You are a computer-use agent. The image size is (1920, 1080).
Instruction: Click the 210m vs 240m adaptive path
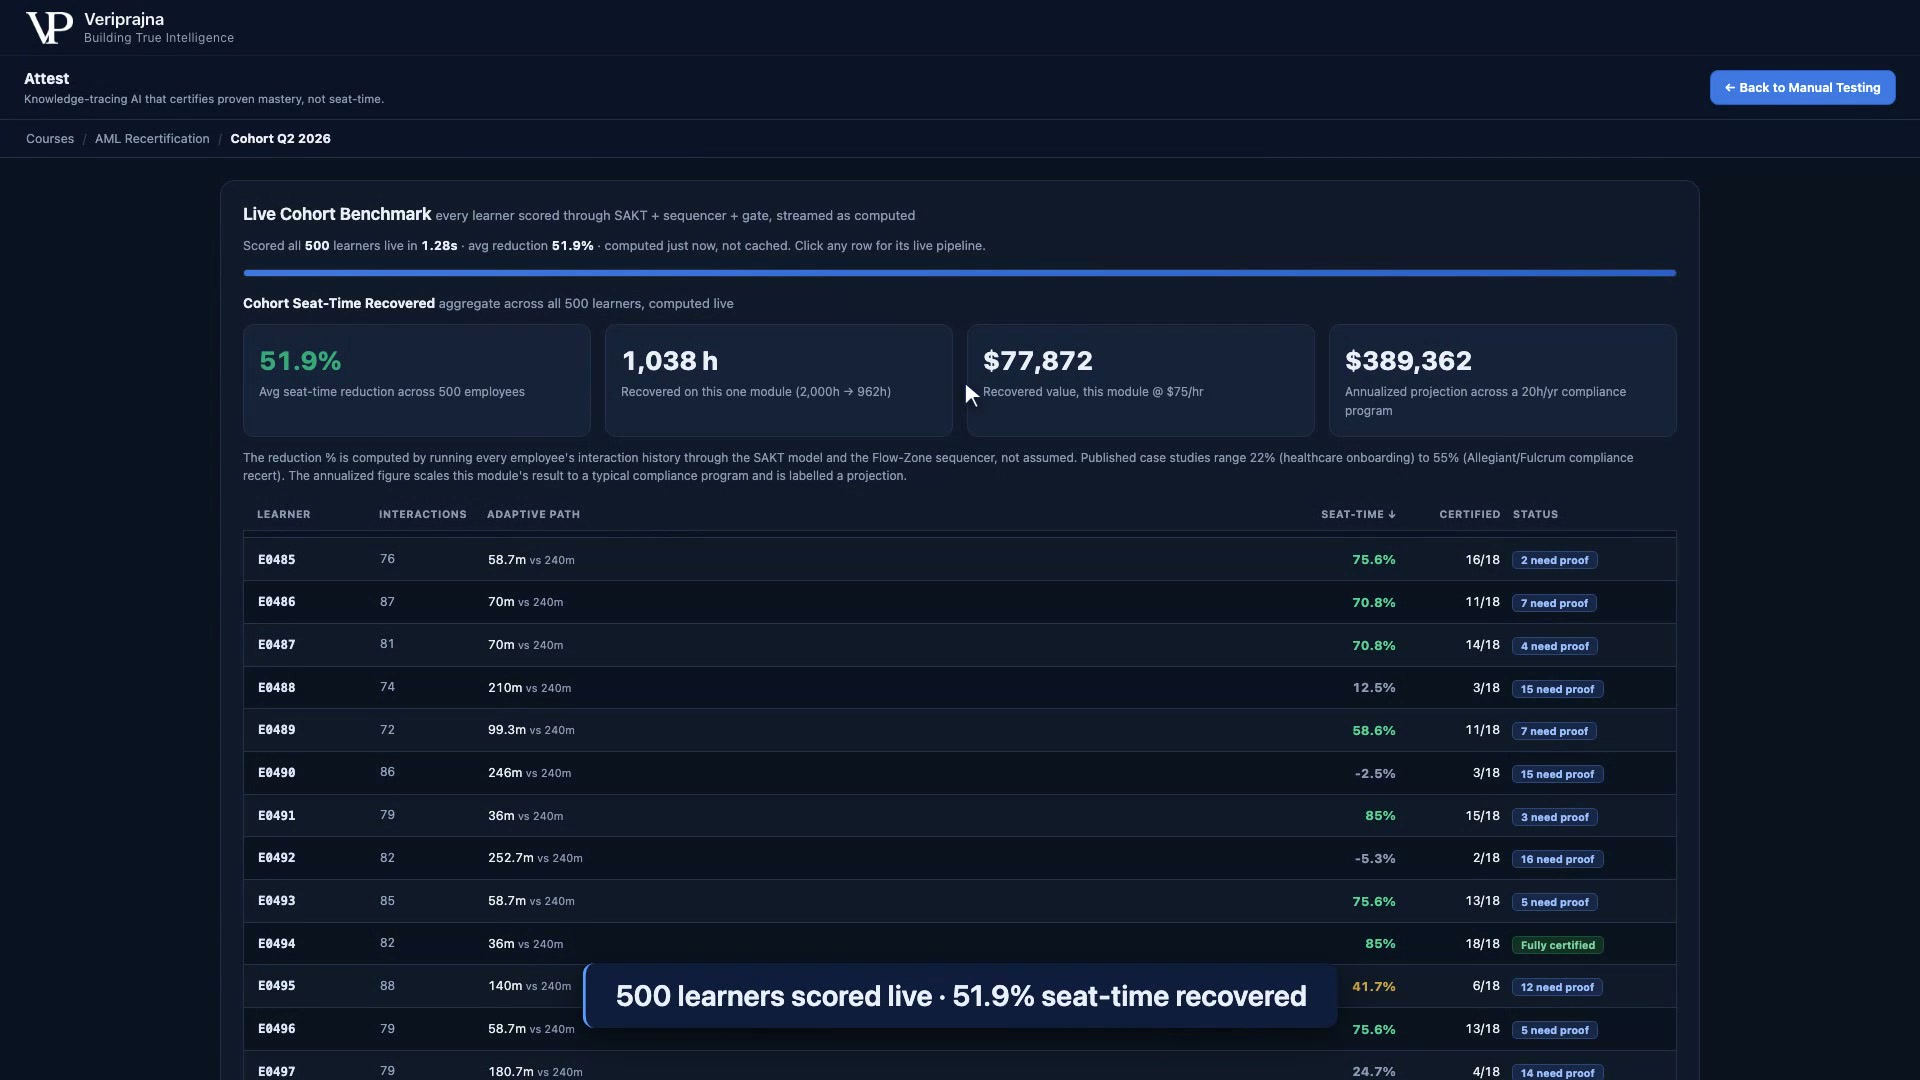coord(529,688)
